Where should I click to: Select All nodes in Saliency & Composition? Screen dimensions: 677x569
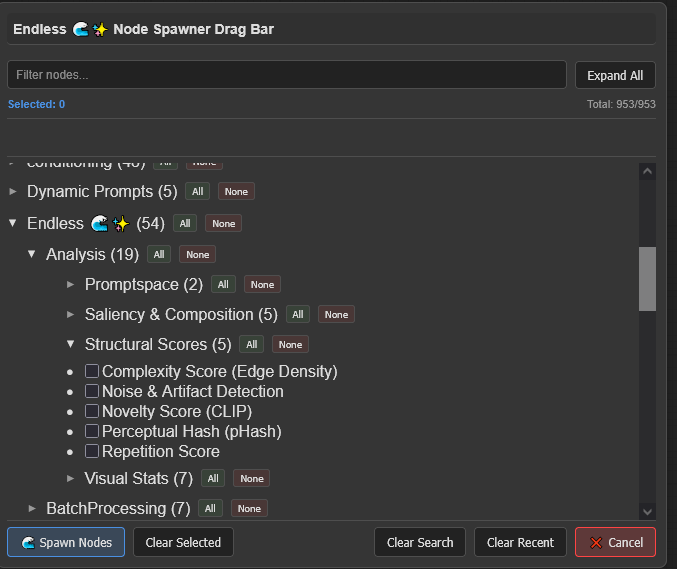[x=297, y=314]
